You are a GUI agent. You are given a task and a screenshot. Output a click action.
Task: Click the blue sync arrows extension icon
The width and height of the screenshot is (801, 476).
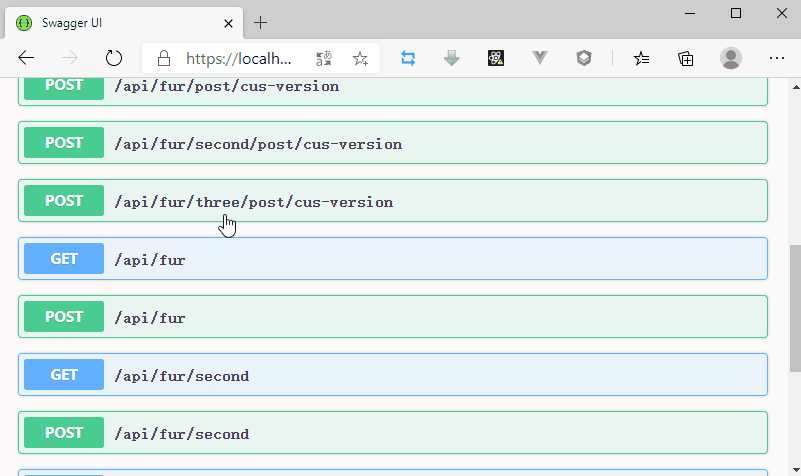pos(408,58)
